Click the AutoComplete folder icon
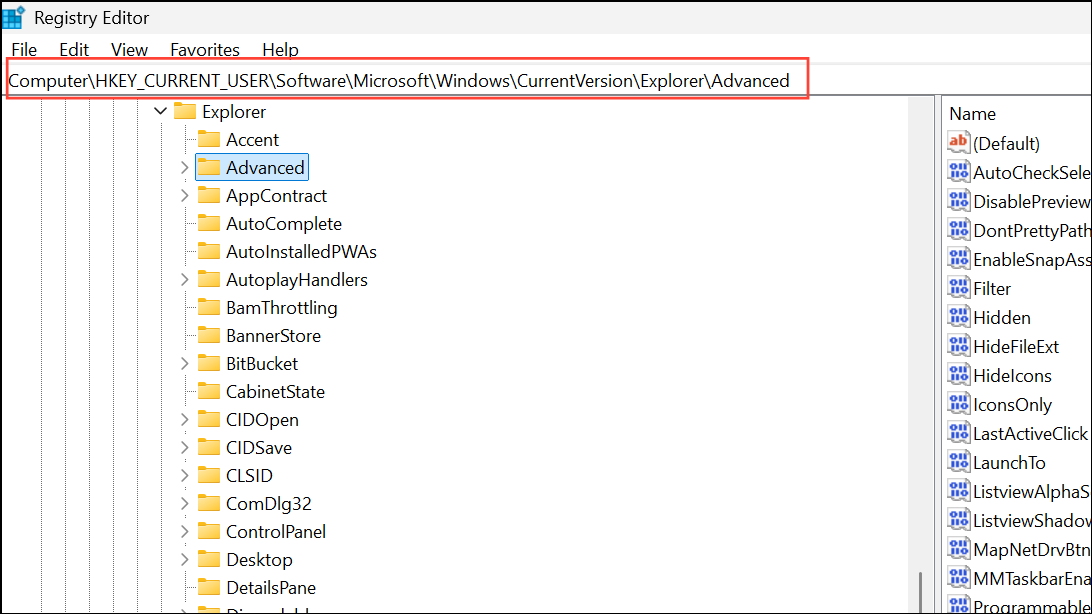The height and width of the screenshot is (614, 1092). tap(209, 223)
